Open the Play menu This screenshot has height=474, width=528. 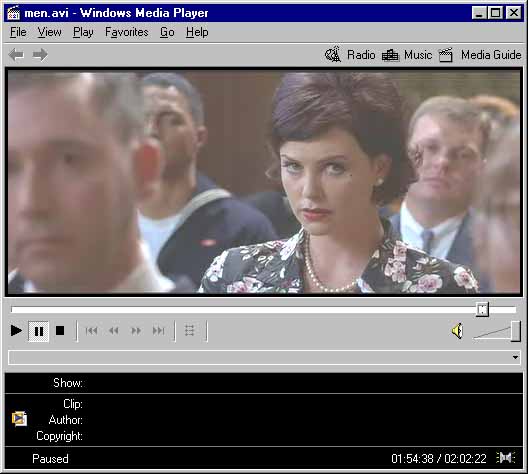[x=83, y=32]
